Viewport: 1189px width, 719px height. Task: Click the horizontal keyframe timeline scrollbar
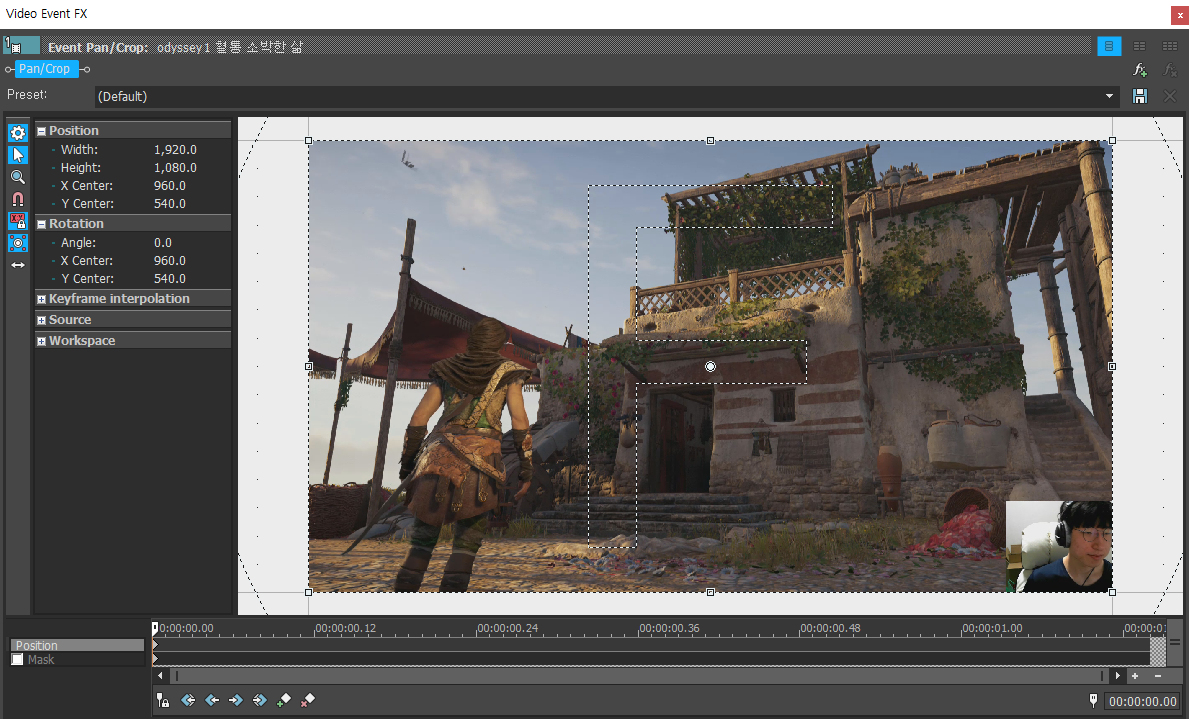[638, 676]
